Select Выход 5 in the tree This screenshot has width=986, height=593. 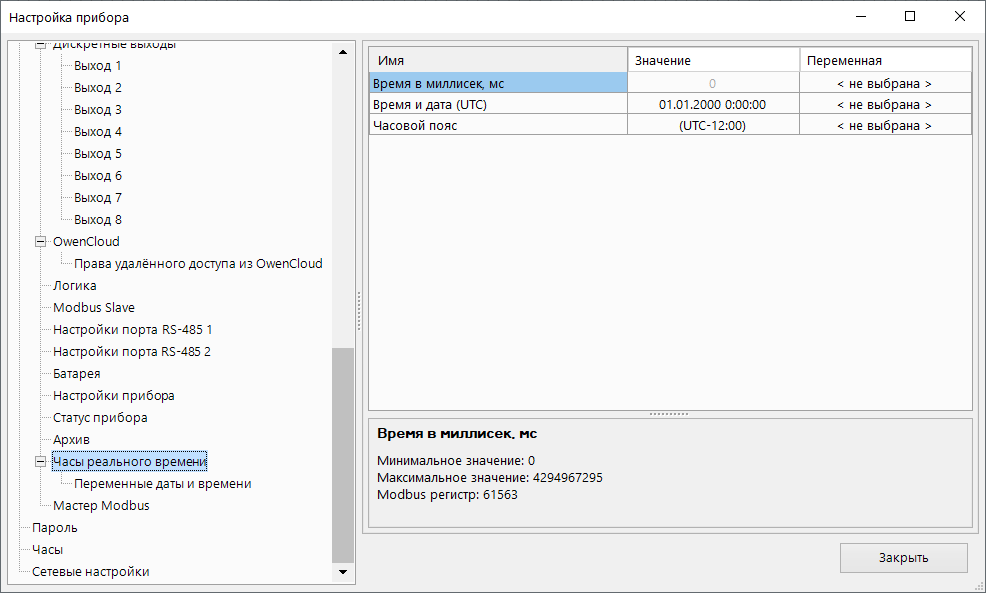(x=97, y=154)
